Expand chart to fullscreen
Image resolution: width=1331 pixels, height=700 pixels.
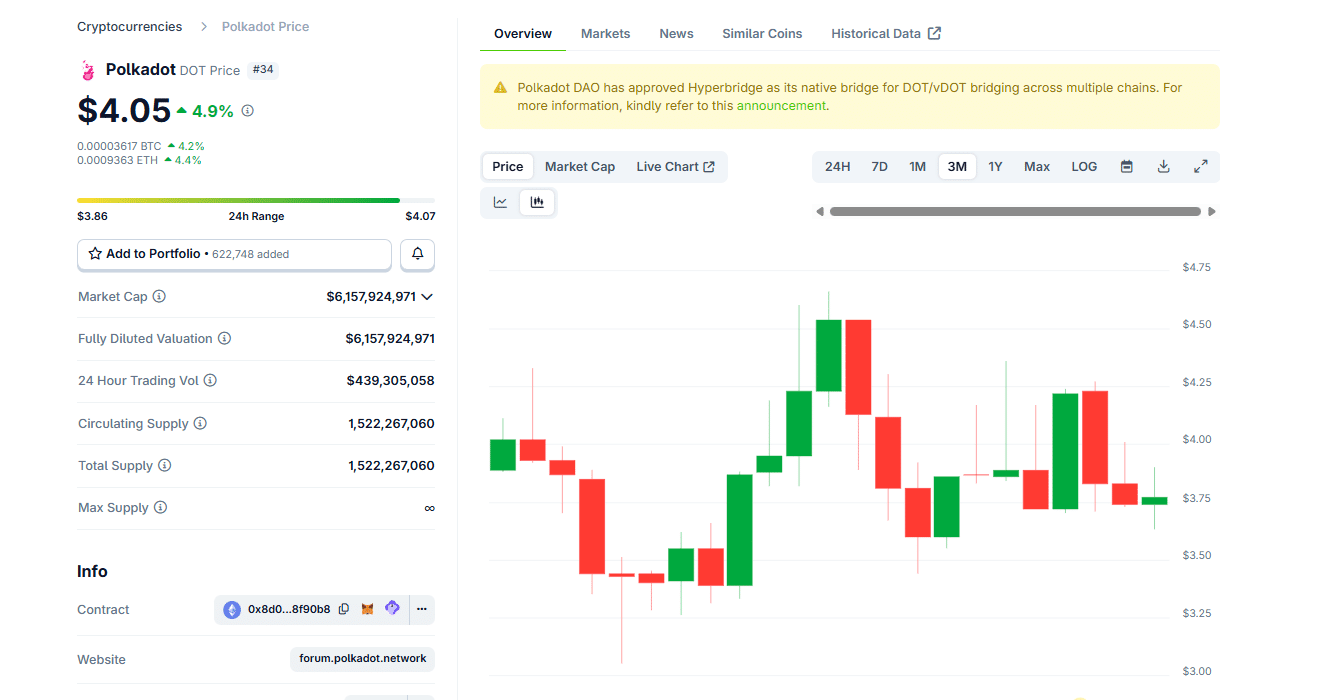pyautogui.click(x=1201, y=167)
